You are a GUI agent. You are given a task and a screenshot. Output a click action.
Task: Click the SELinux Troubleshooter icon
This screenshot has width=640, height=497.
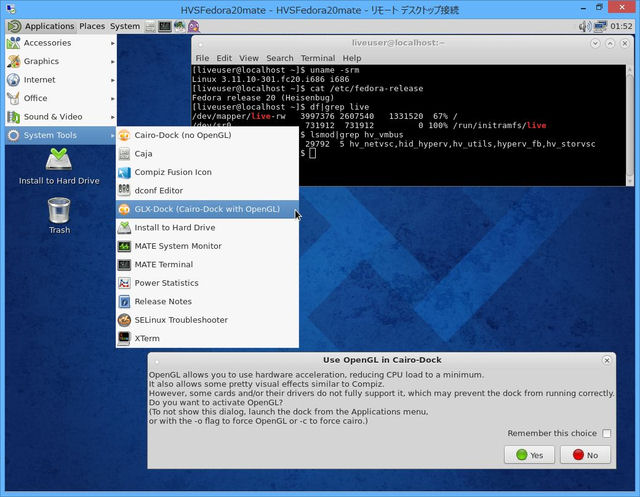[124, 320]
